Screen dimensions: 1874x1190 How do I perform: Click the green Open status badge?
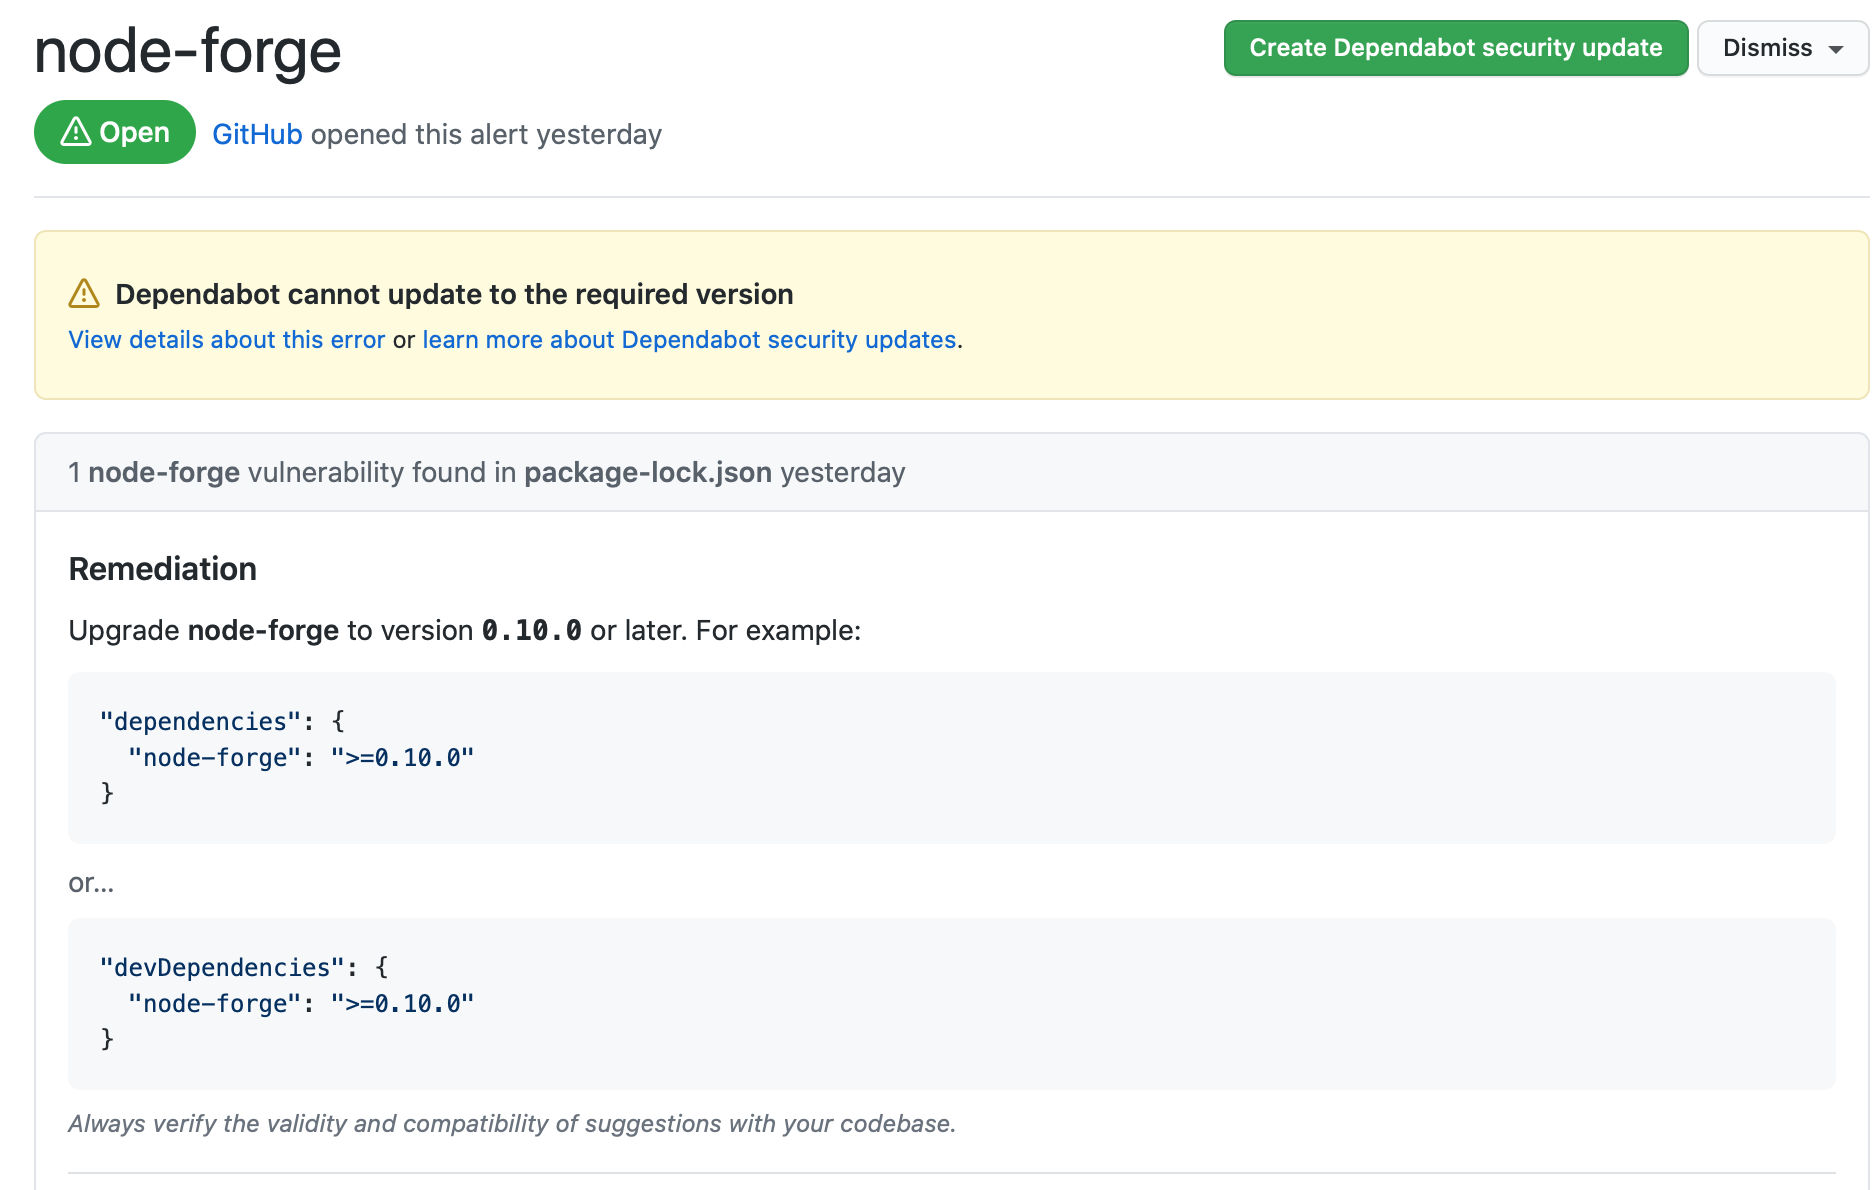tap(115, 132)
